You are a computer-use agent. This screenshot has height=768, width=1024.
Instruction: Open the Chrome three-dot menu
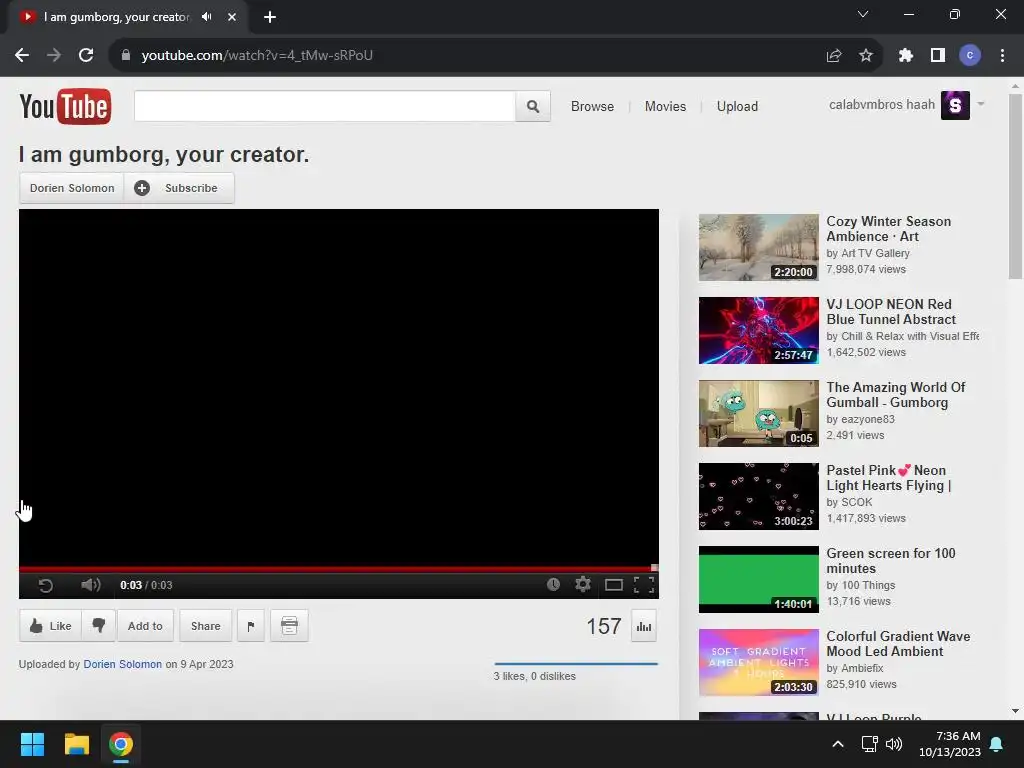[x=1002, y=56]
